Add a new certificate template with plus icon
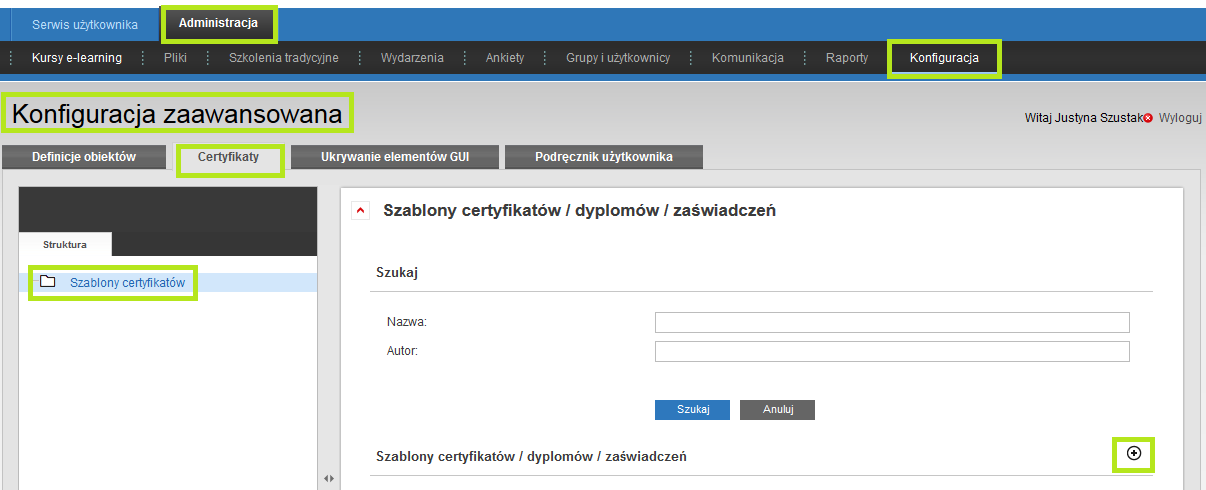This screenshot has height=490, width=1206. point(1133,453)
